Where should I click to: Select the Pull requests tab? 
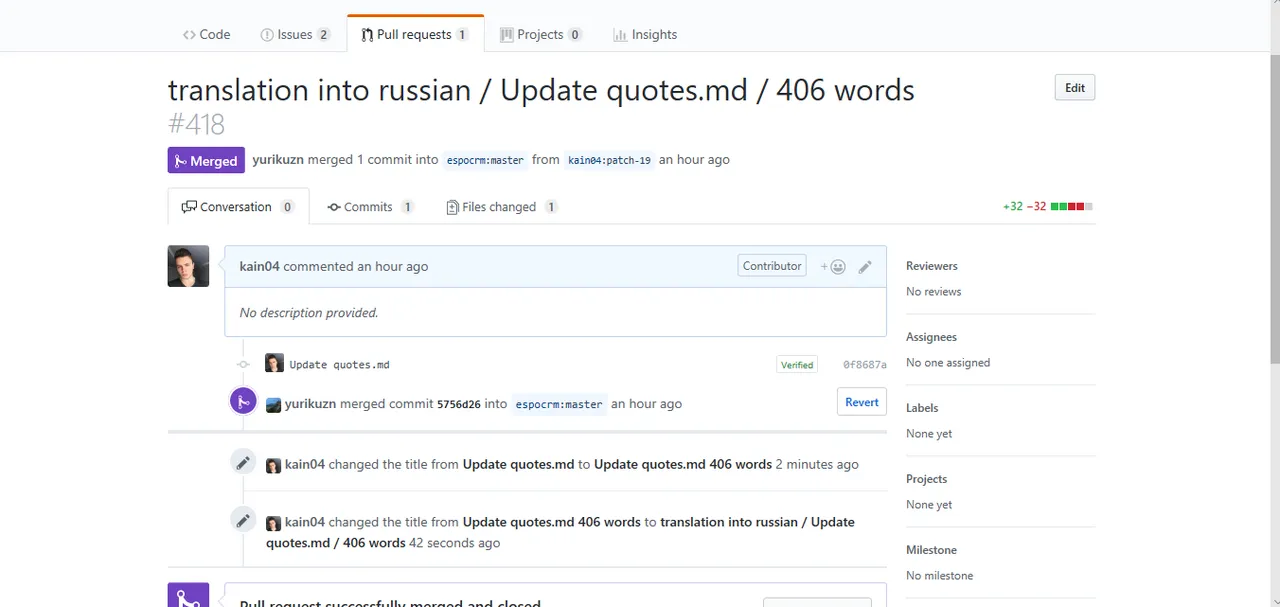(x=415, y=34)
